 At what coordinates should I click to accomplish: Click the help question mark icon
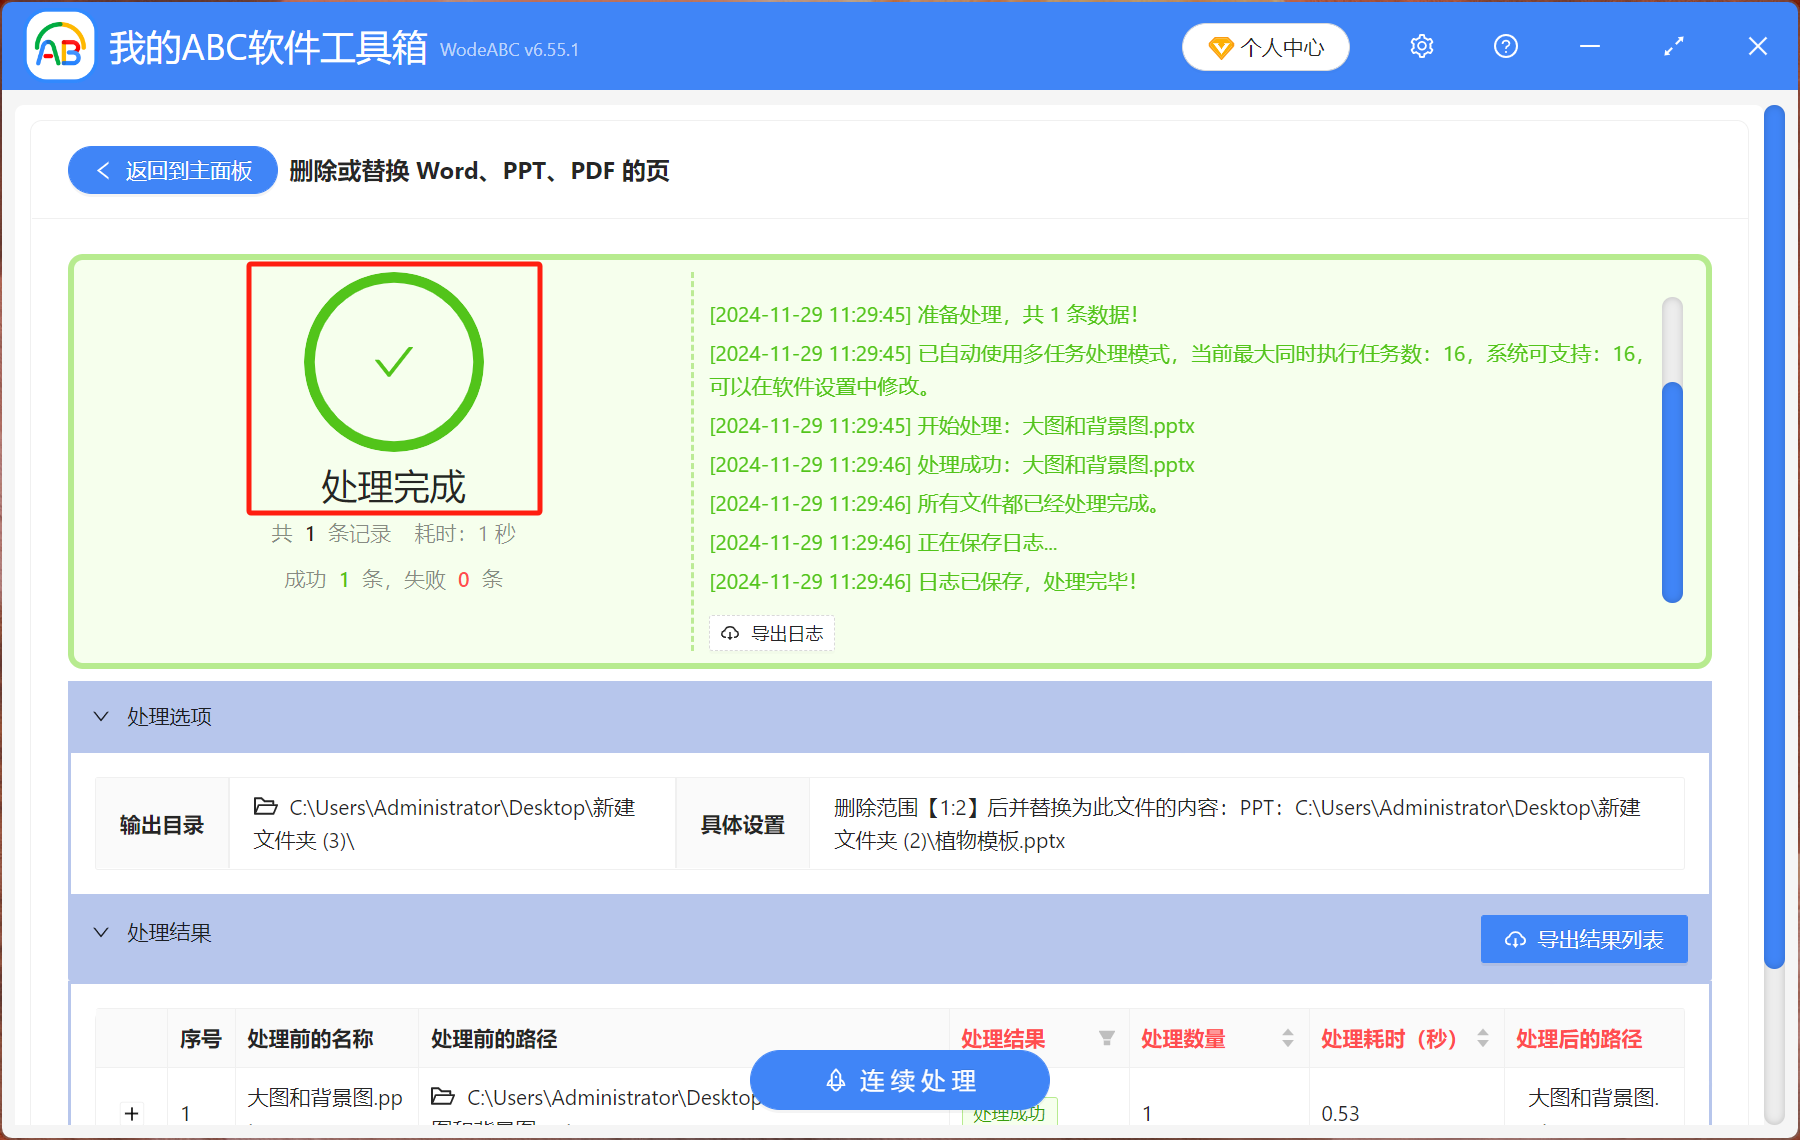point(1505,46)
